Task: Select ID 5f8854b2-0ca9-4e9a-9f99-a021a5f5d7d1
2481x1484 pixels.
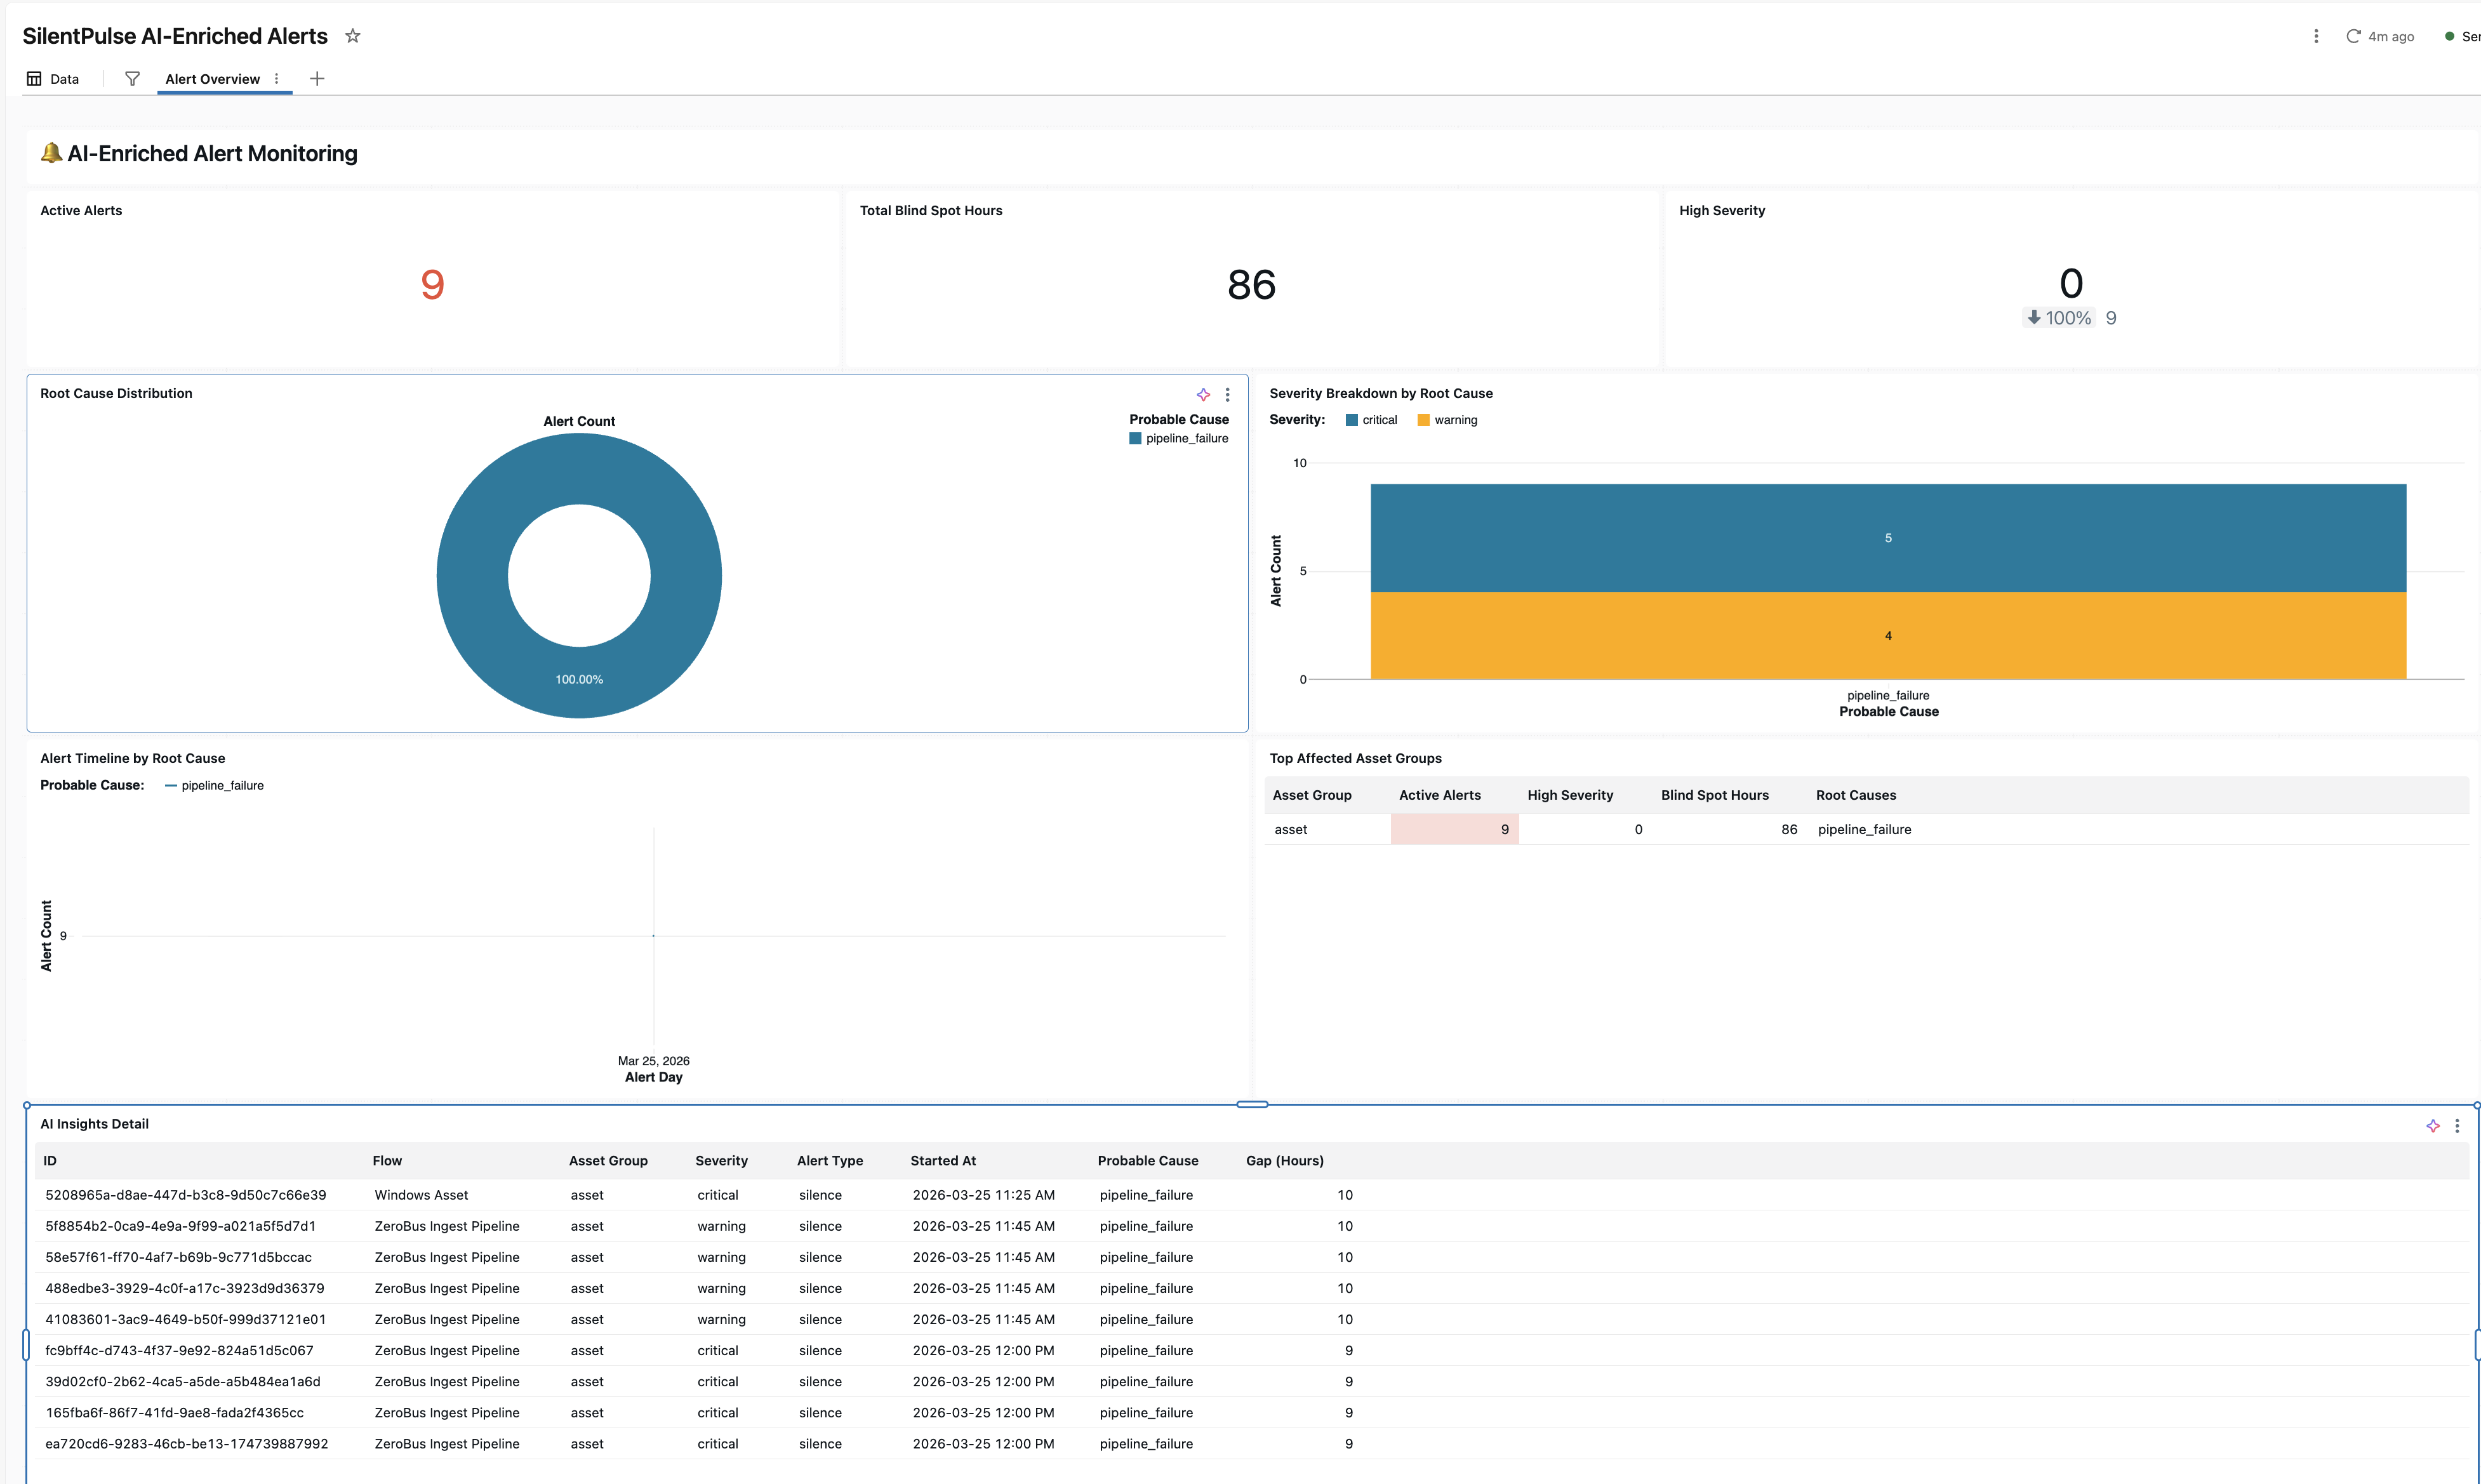Action: [181, 1226]
